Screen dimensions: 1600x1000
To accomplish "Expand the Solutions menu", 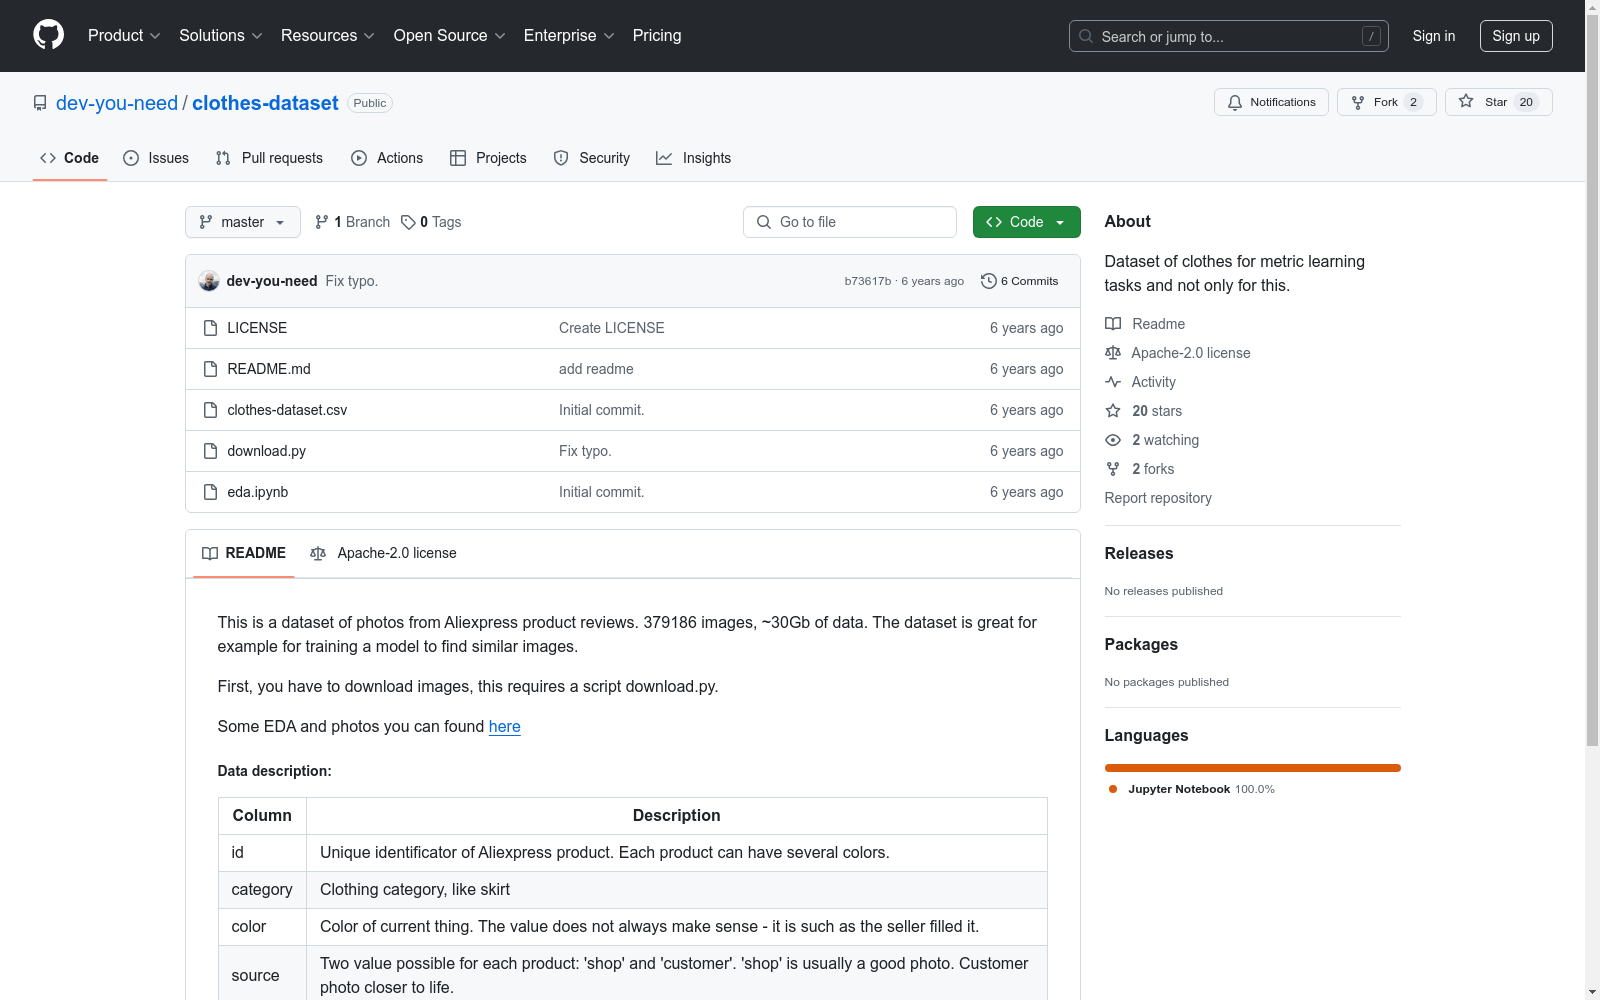I will tap(221, 36).
